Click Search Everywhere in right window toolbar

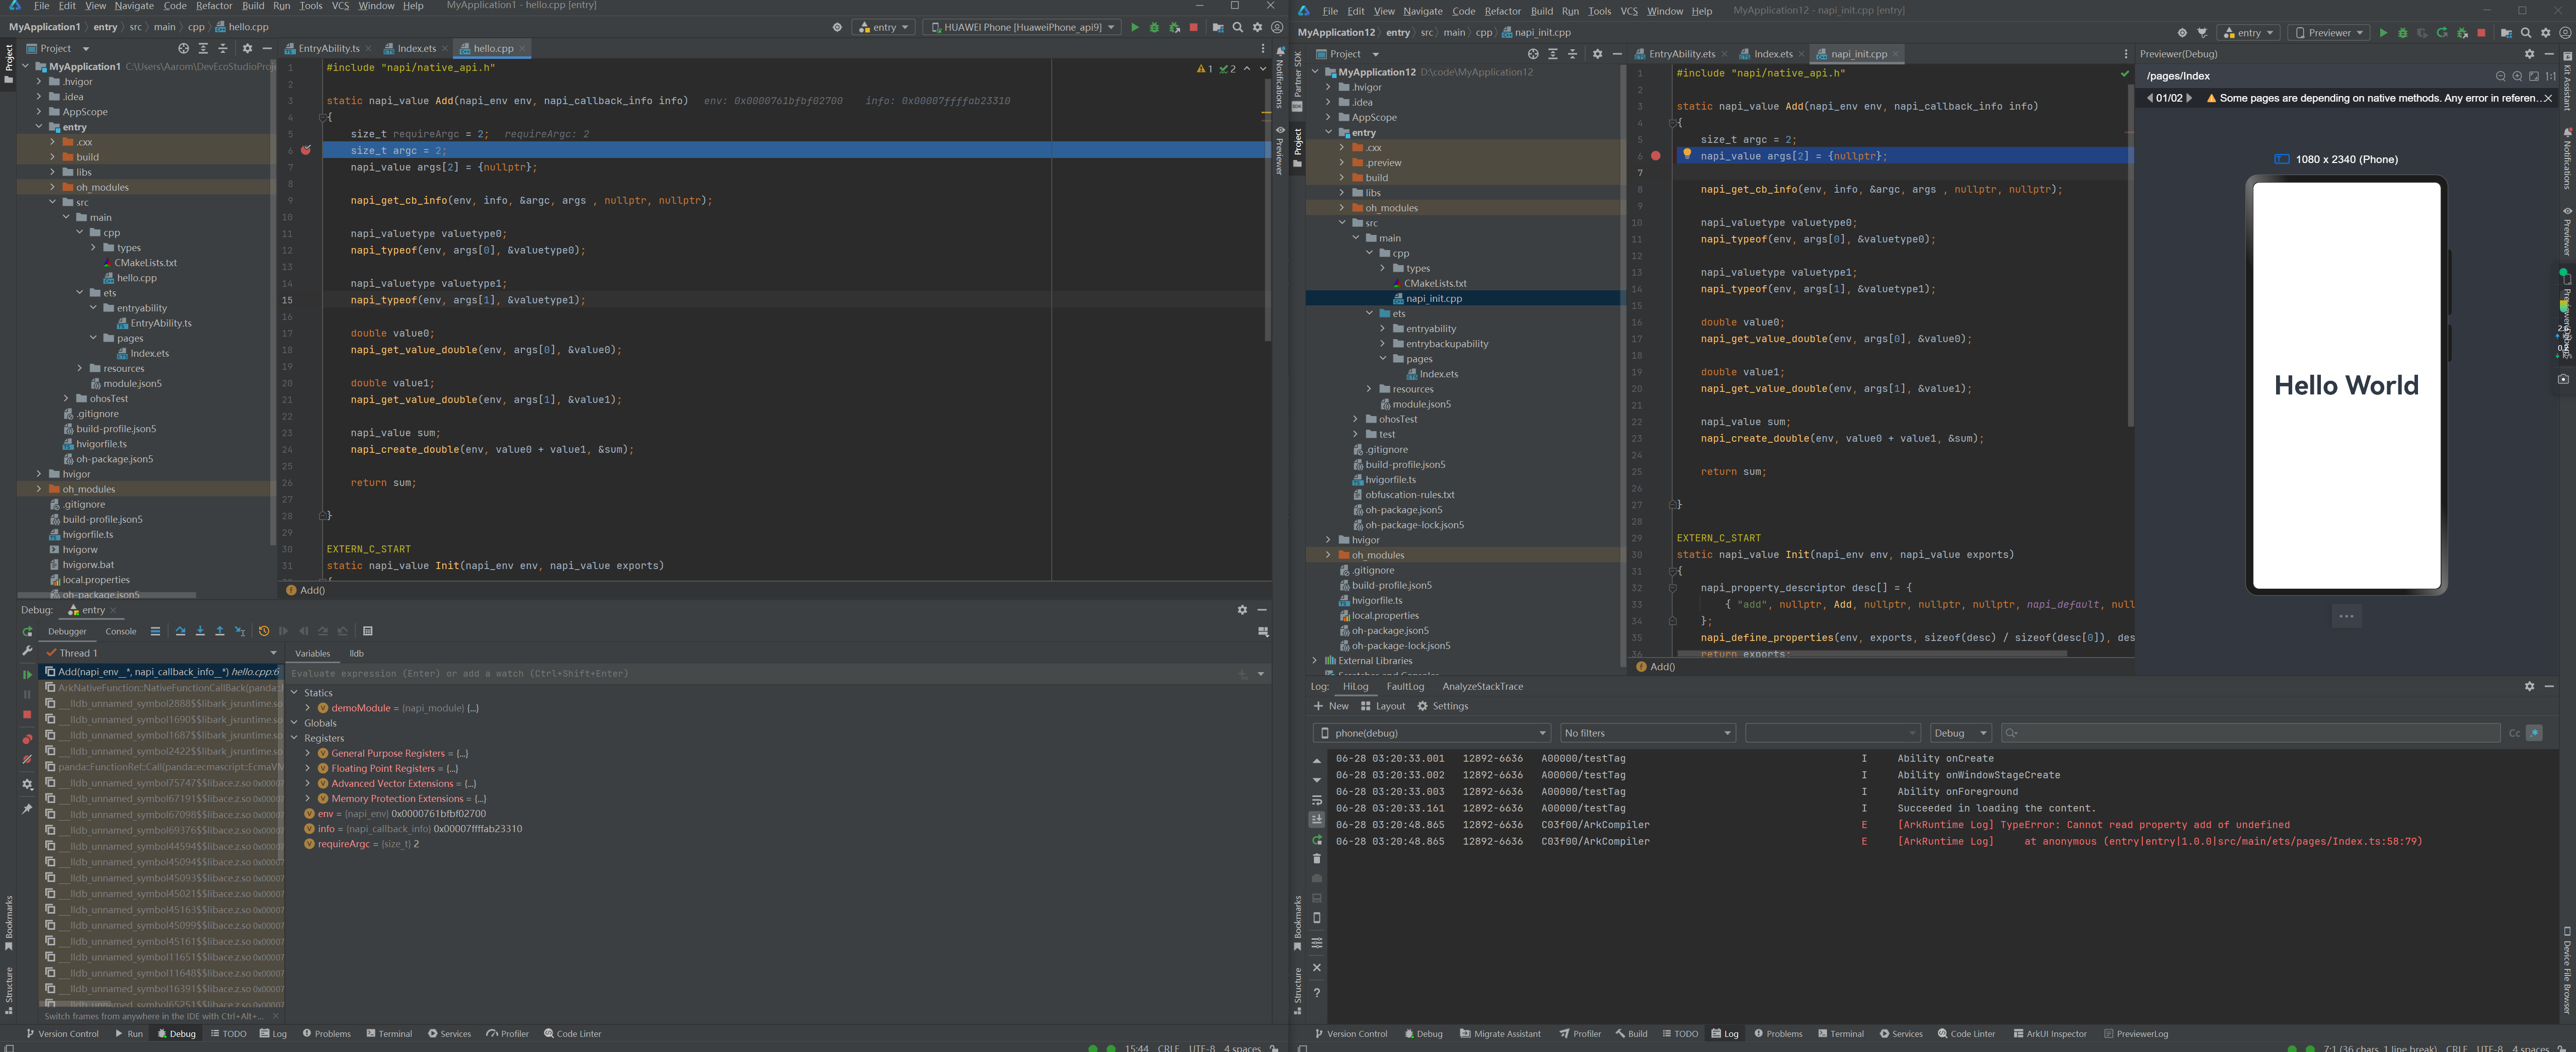click(2526, 33)
